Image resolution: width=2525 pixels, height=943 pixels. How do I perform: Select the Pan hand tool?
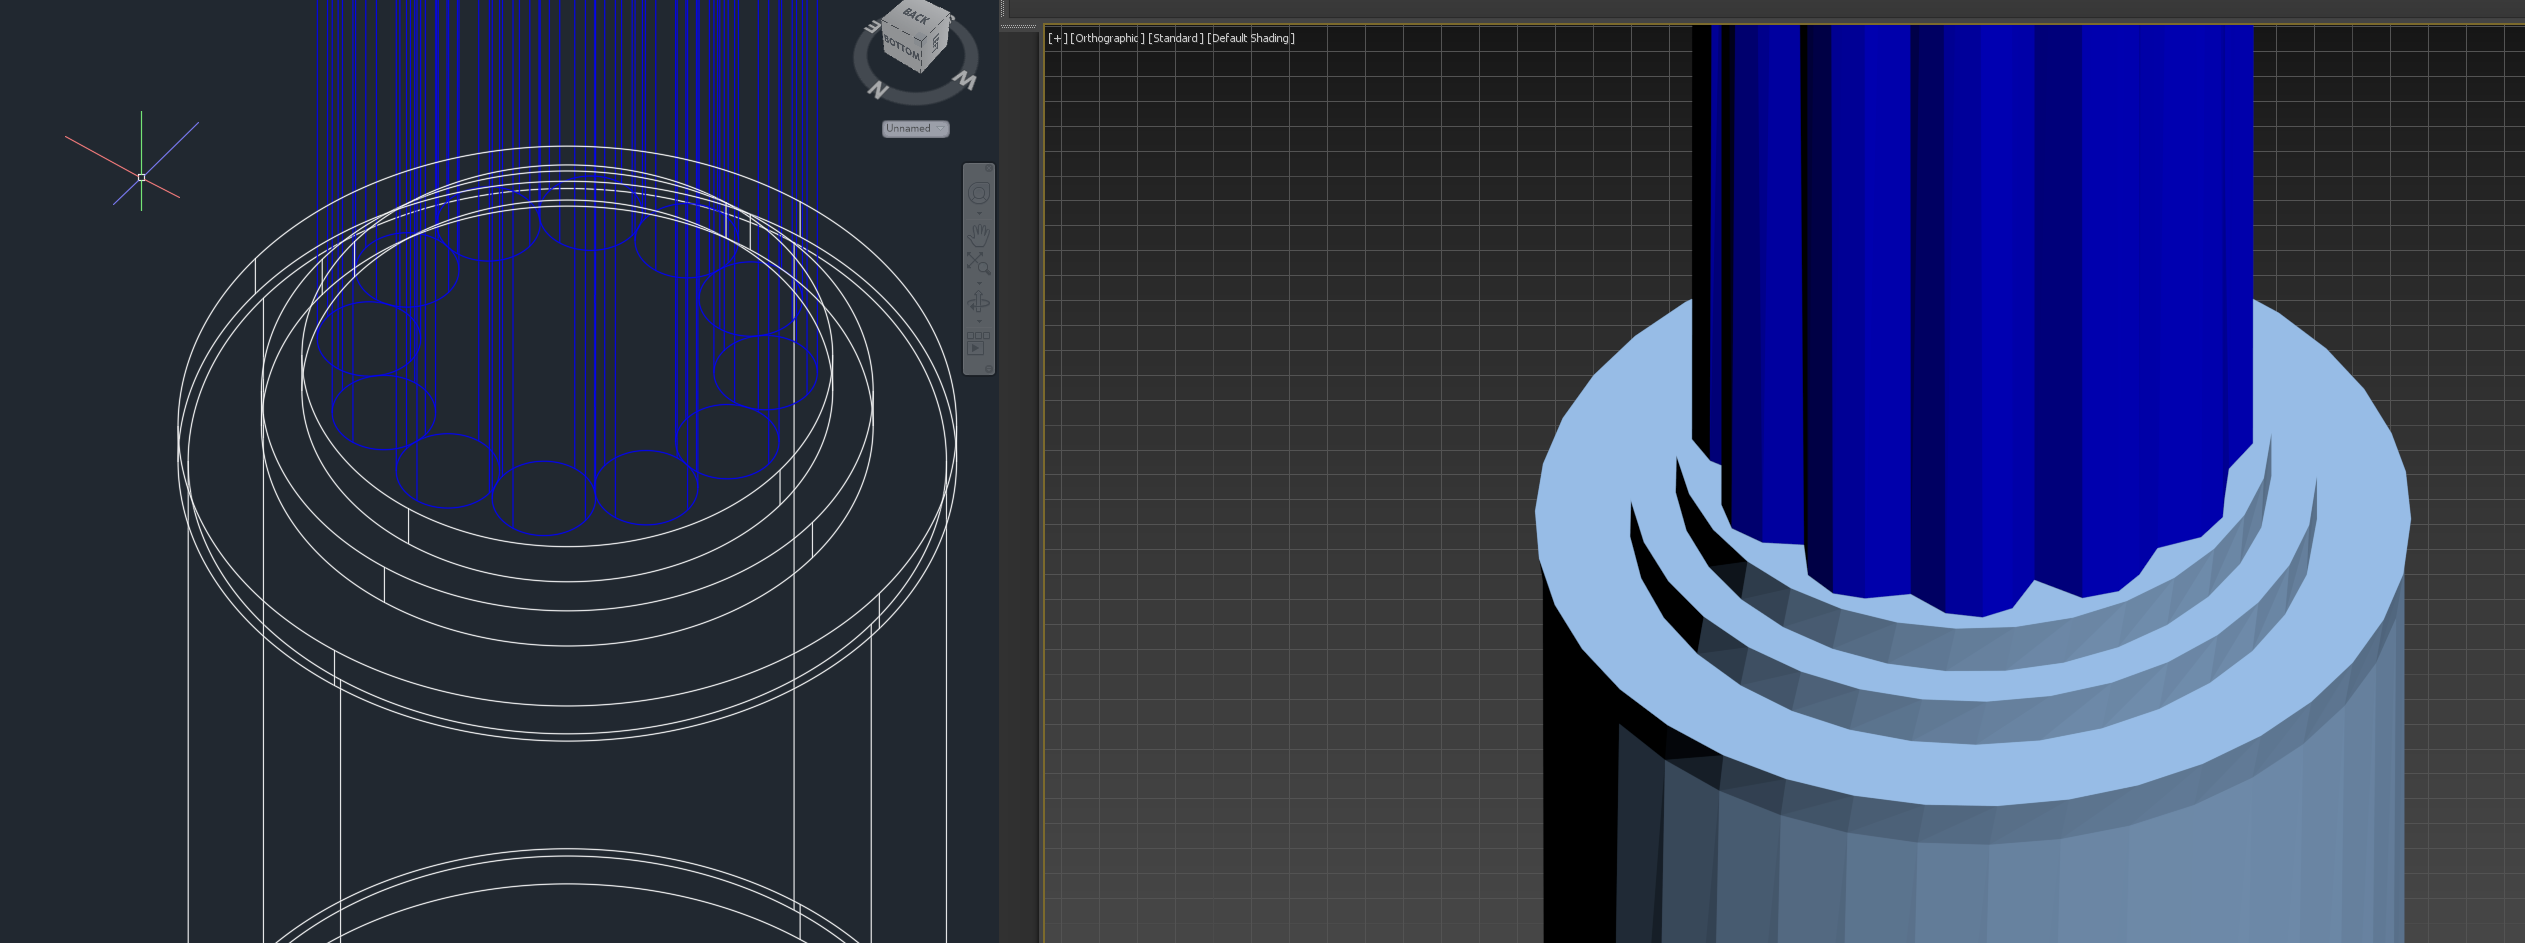point(979,234)
